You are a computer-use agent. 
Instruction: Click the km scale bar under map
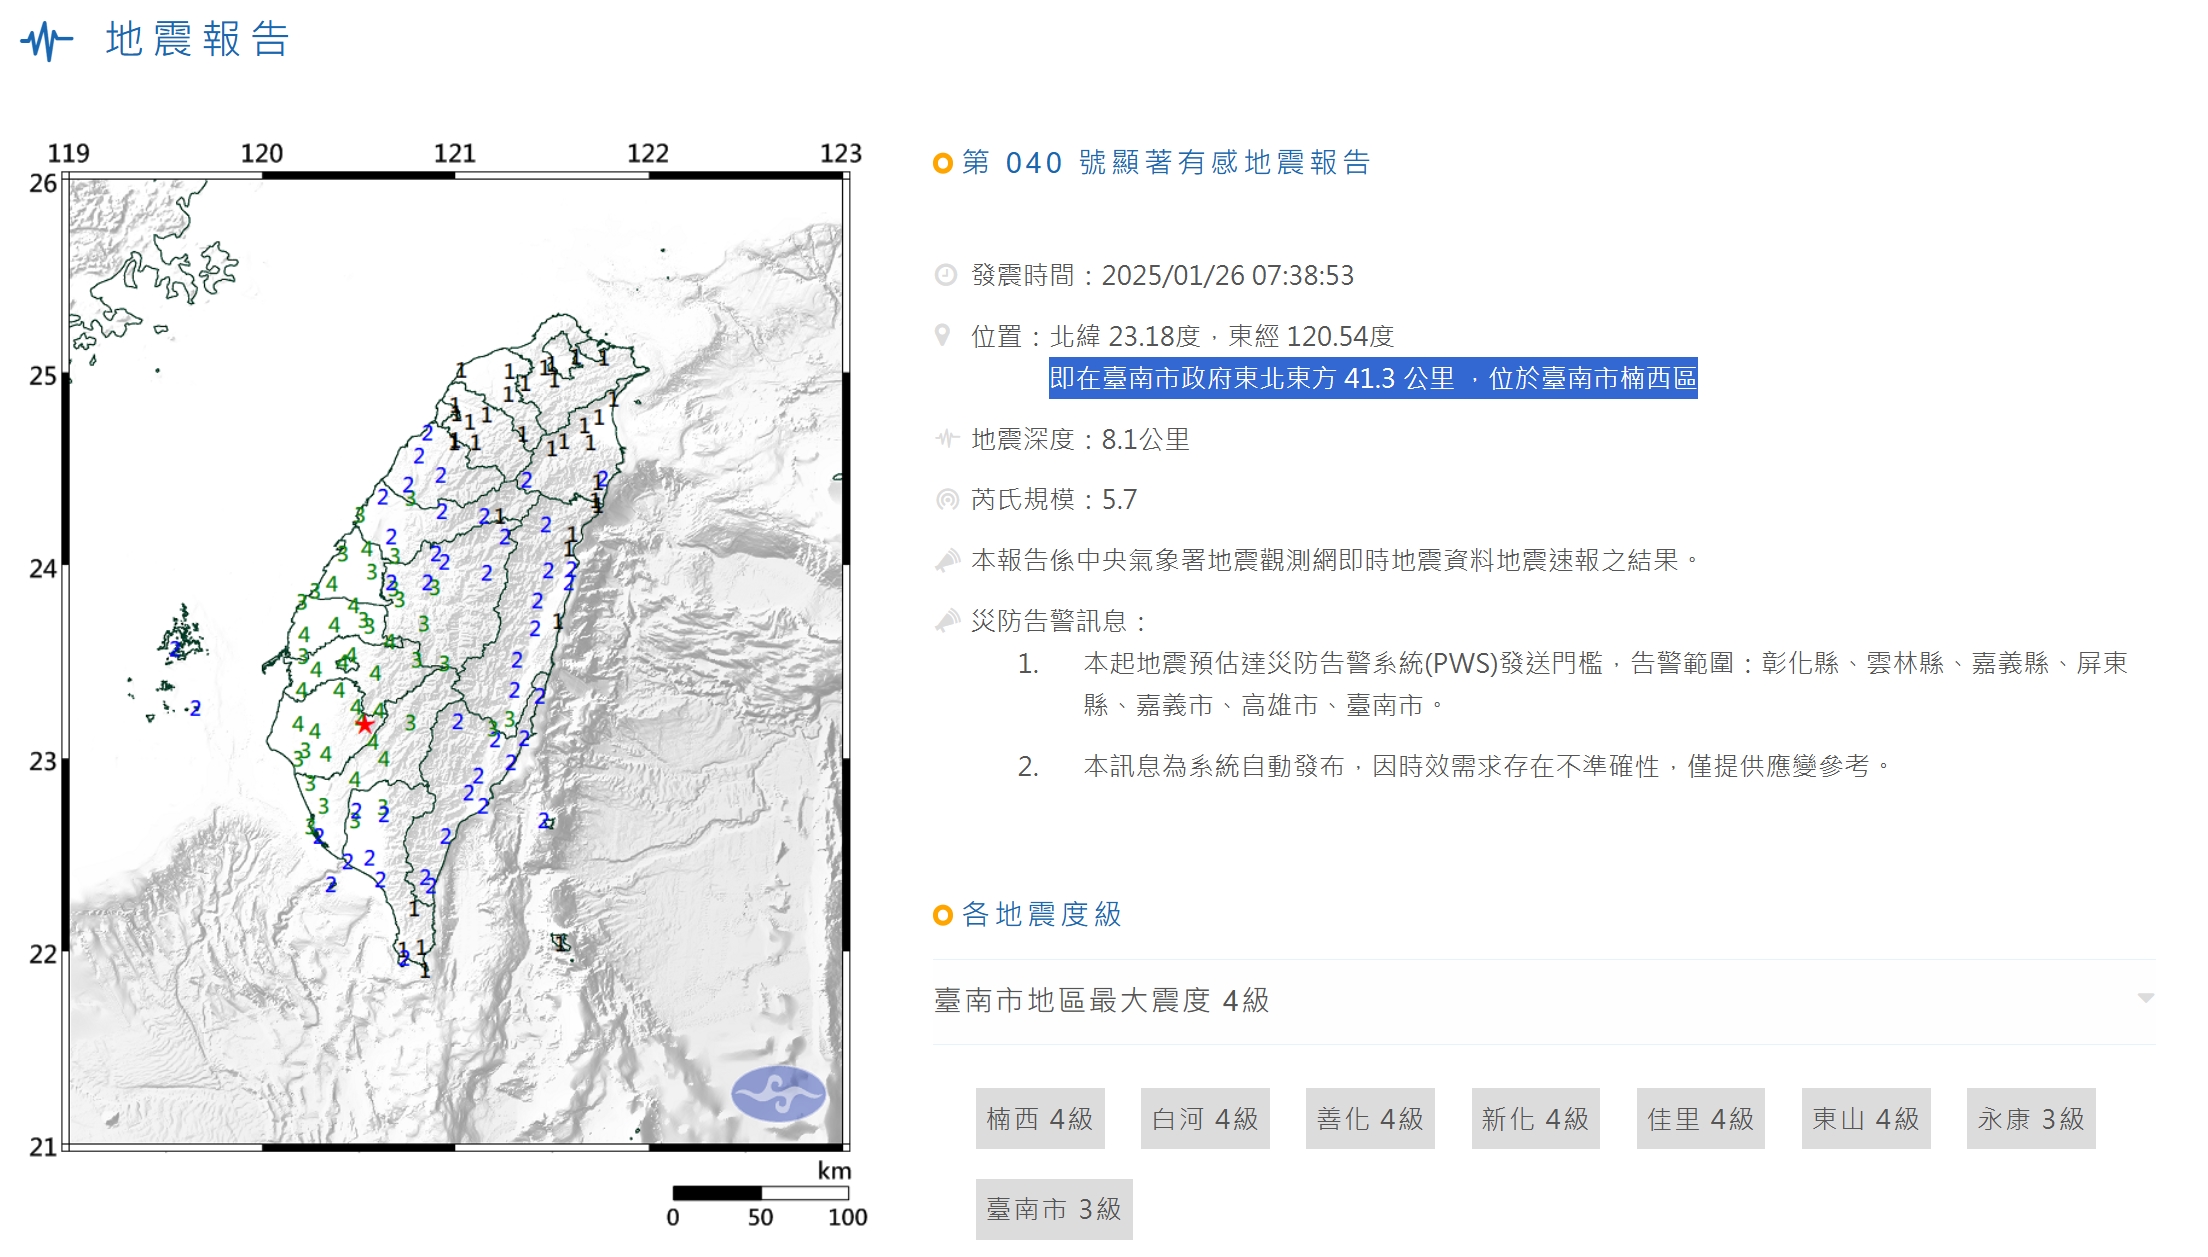(760, 1193)
